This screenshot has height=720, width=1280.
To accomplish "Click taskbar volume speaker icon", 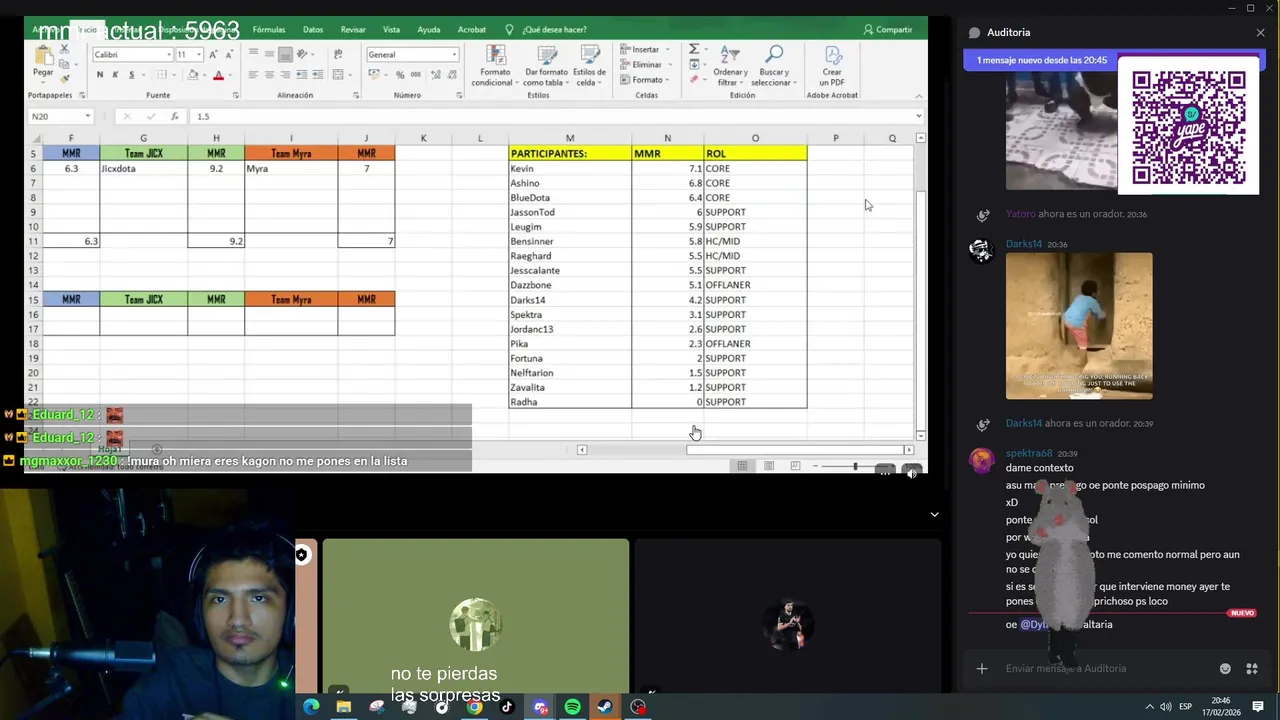I will pos(1166,707).
